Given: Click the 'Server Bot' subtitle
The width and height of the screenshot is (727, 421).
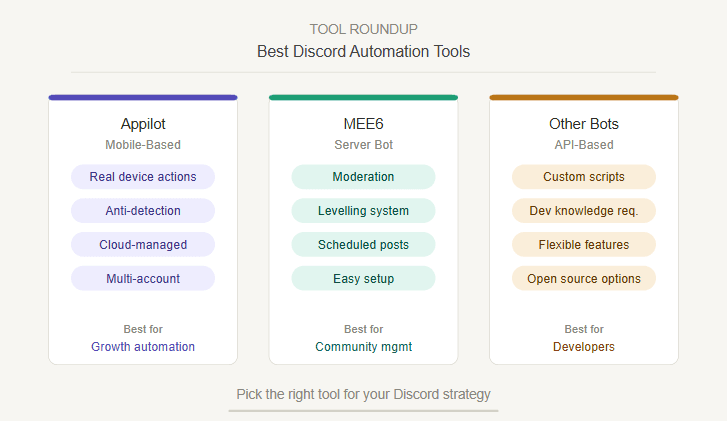Looking at the screenshot, I should [x=364, y=145].
